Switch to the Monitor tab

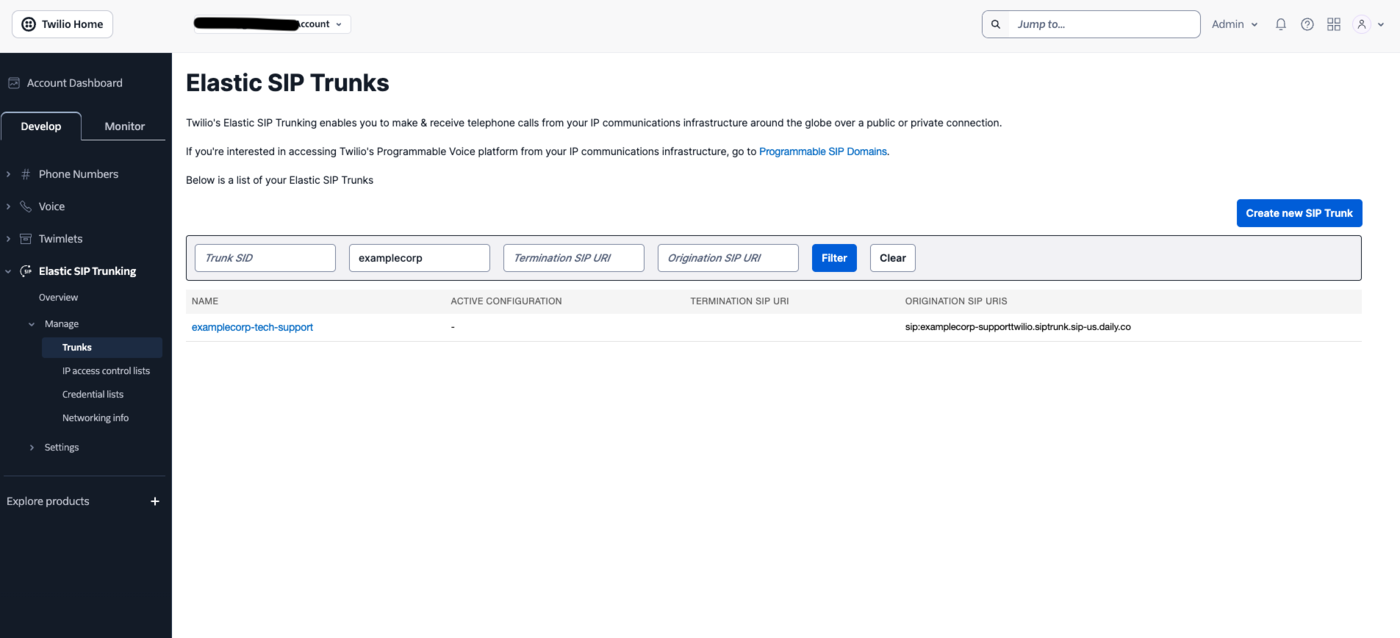pos(125,126)
